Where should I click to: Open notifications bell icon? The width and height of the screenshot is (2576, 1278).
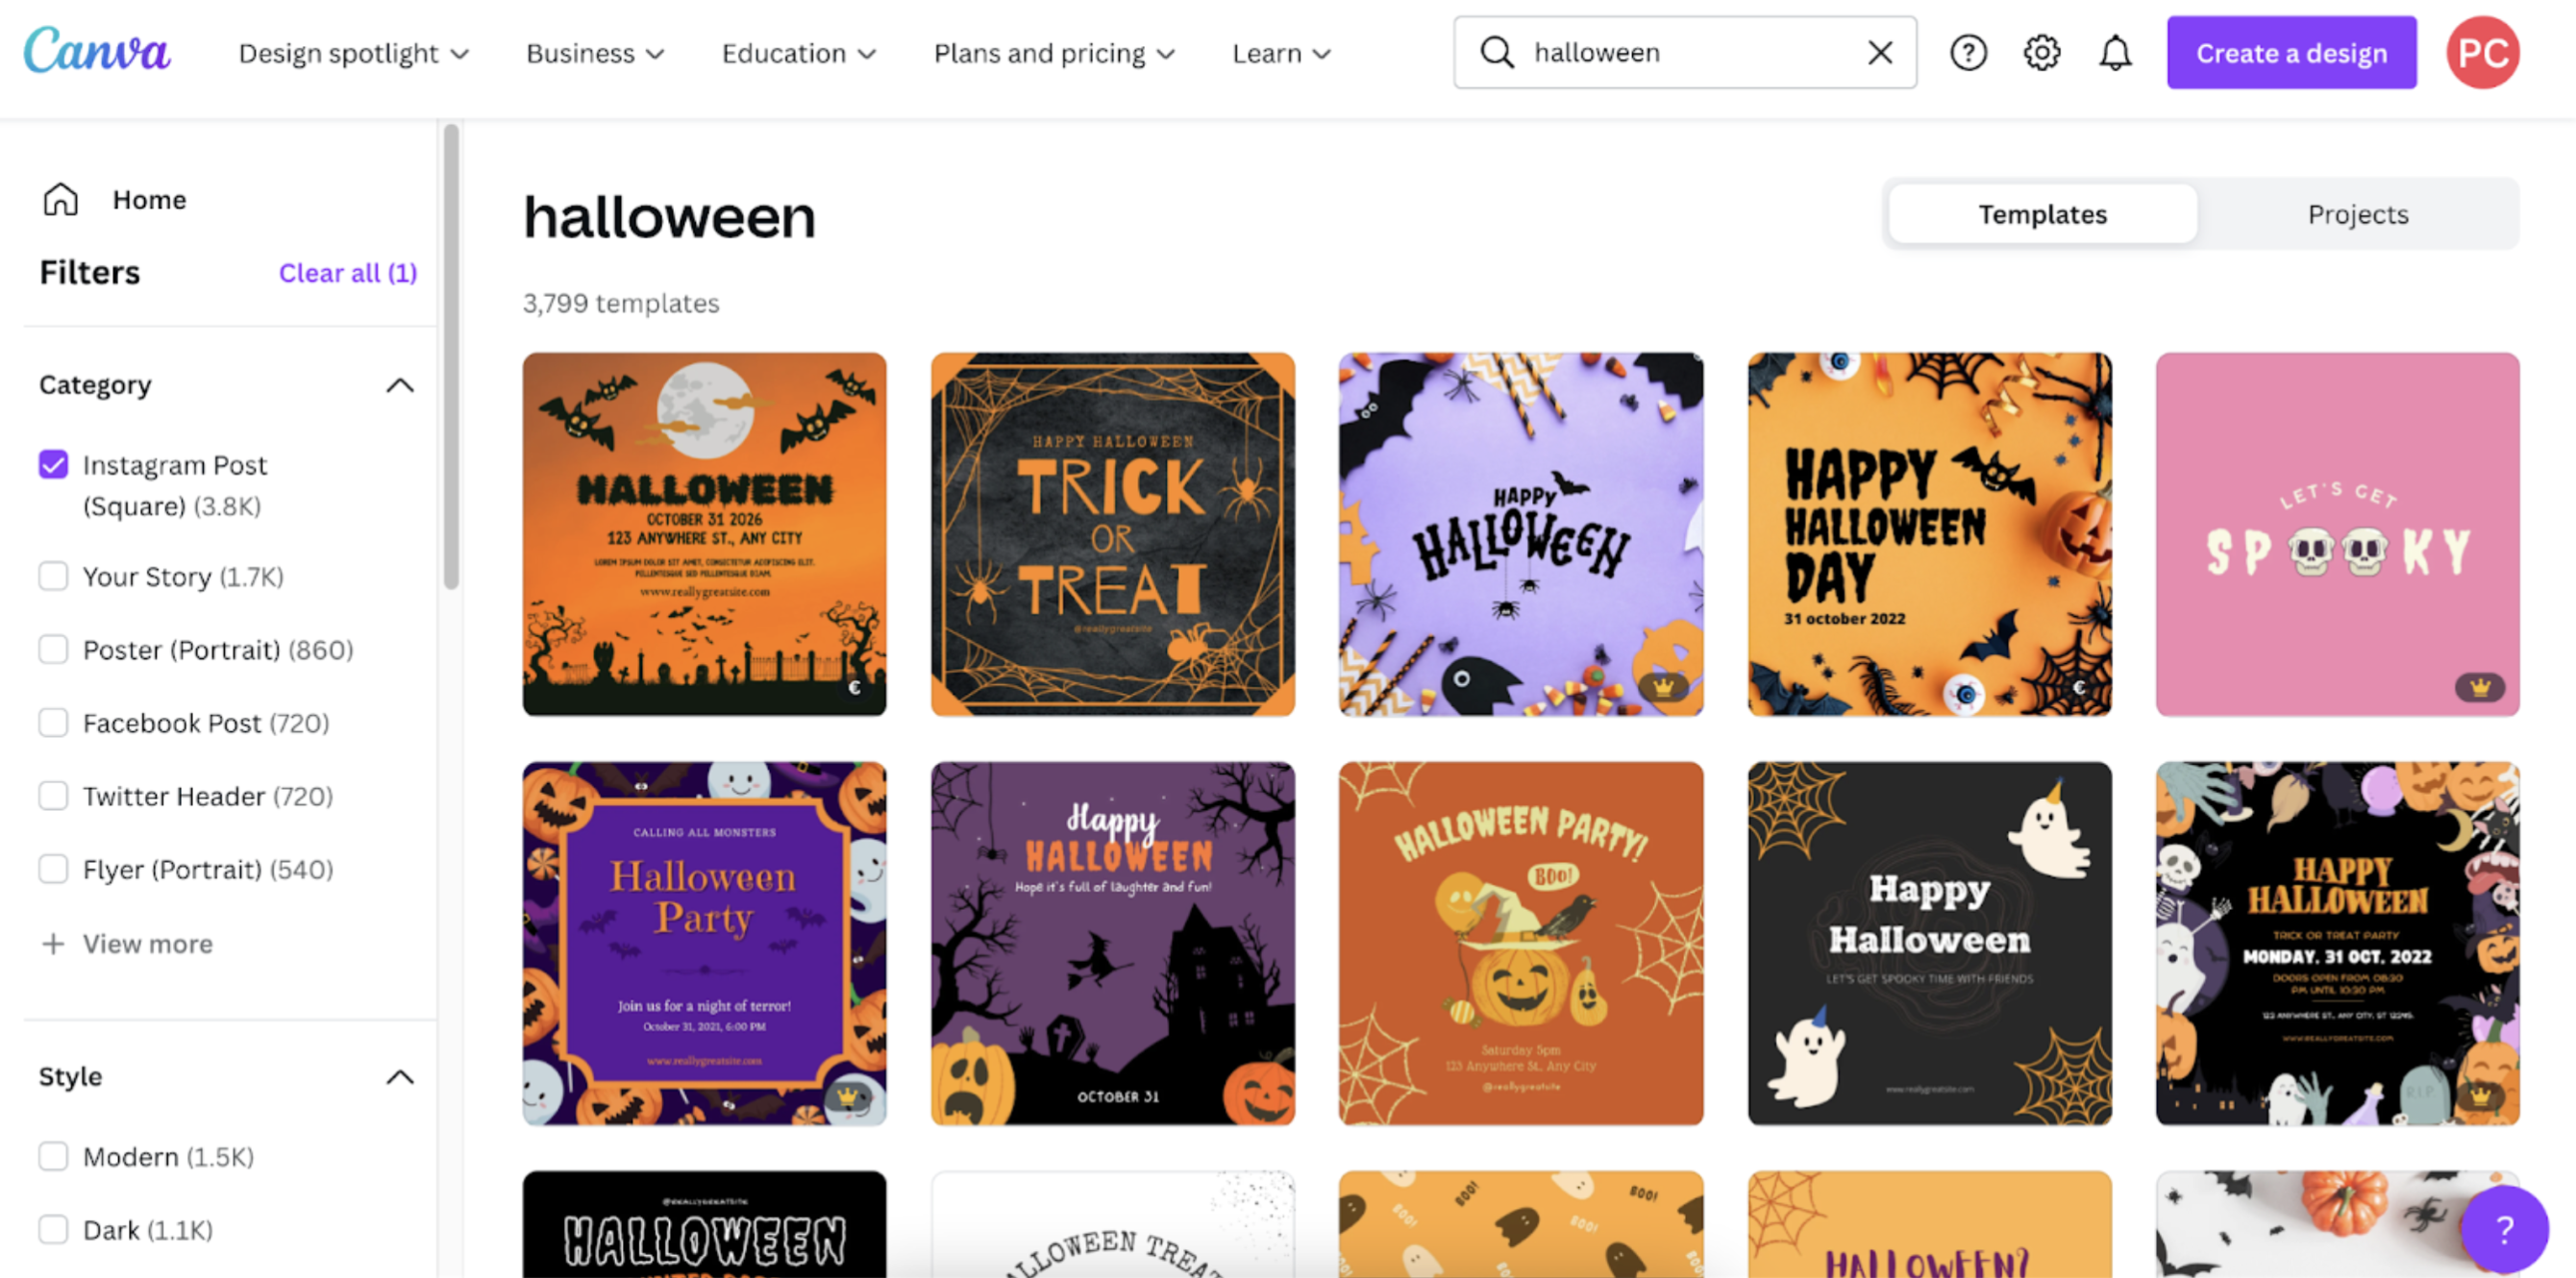(2115, 52)
